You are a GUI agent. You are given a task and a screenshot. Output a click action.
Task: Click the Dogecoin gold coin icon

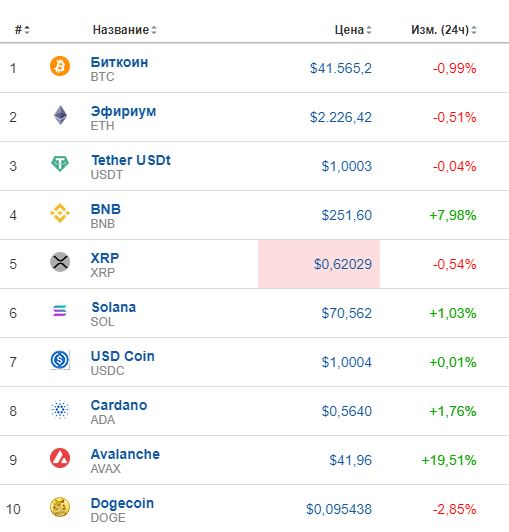coord(60,507)
